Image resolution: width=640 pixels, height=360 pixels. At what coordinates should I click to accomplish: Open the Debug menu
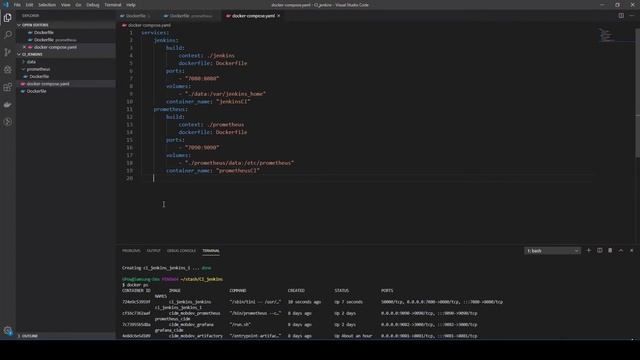pos(93,5)
